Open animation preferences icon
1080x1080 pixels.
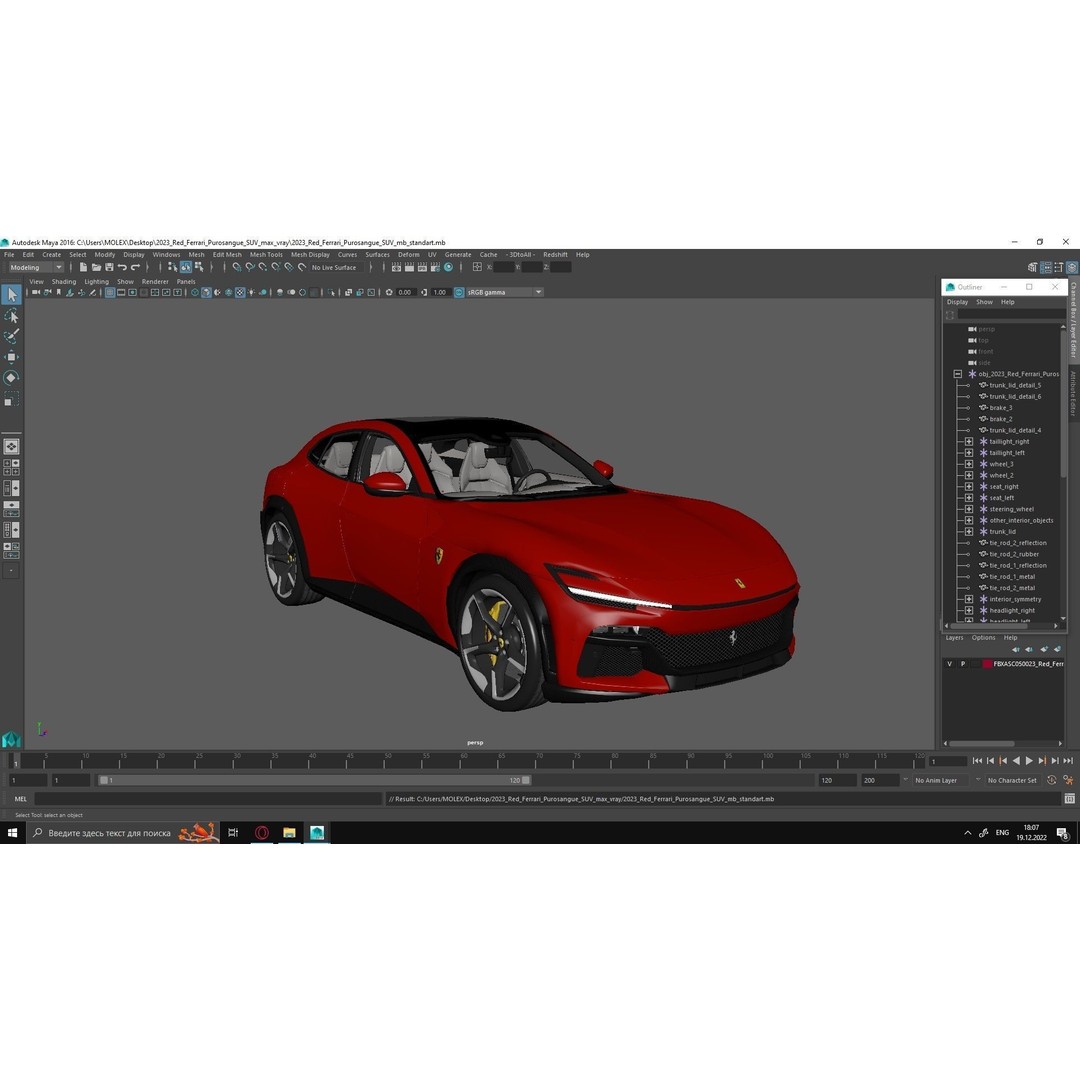click(1068, 780)
